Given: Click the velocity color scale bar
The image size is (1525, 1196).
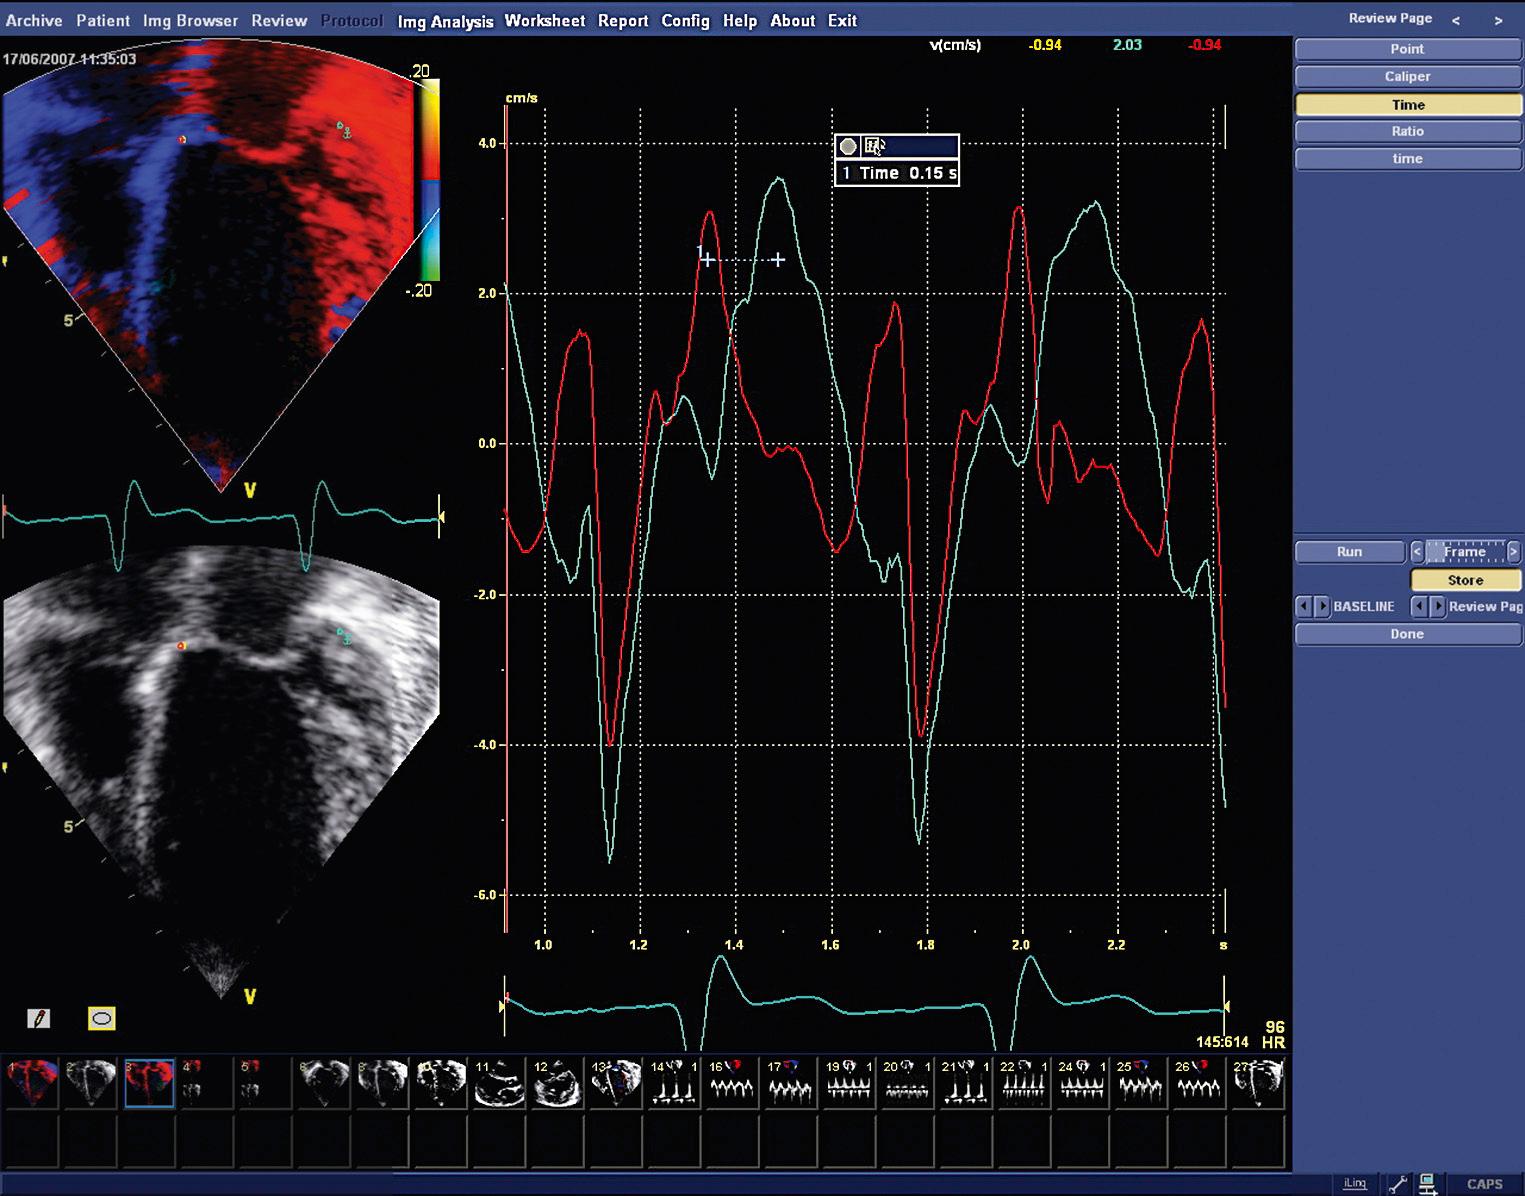Looking at the screenshot, I should (429, 180).
